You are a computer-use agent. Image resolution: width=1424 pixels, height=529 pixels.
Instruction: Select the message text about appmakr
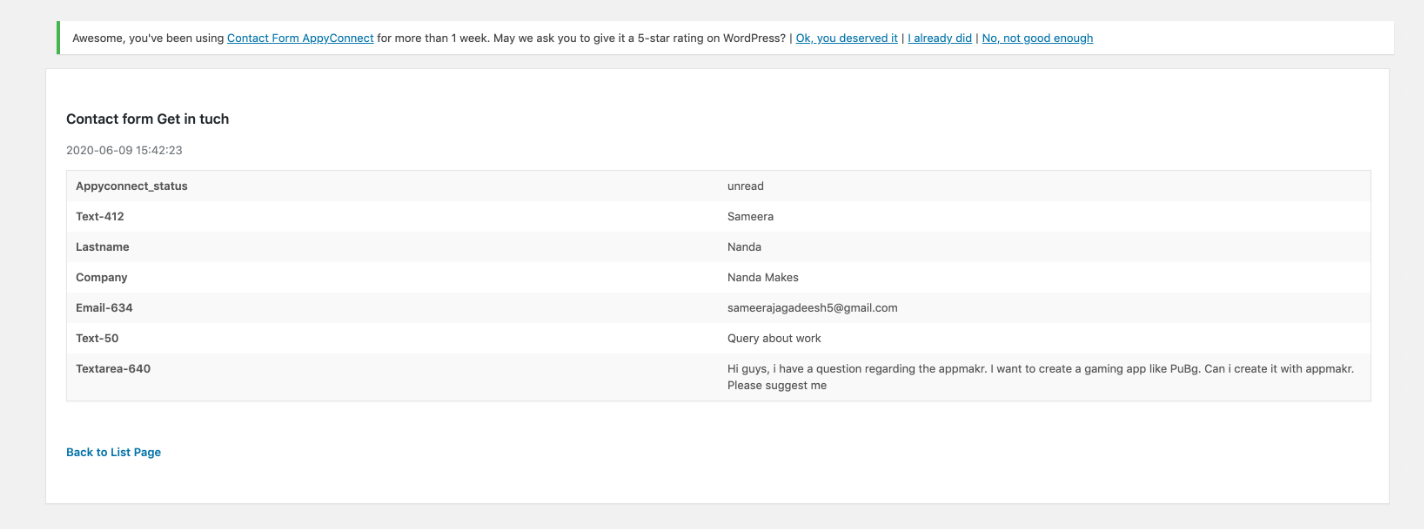point(1040,377)
